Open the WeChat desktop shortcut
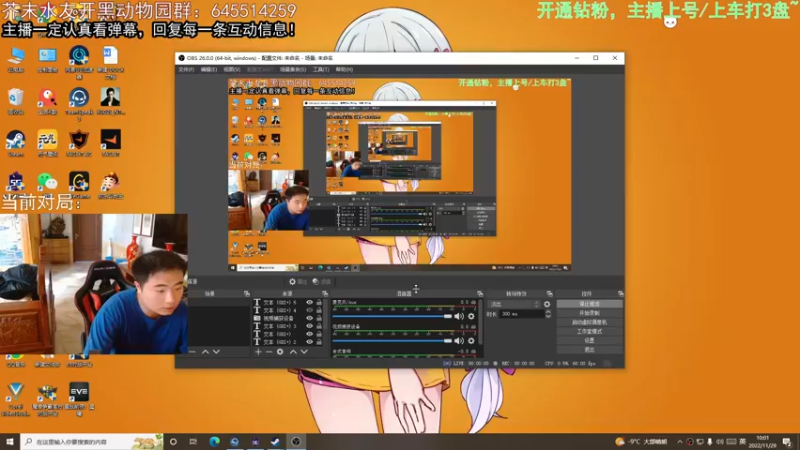The image size is (800, 450). pyautogui.click(x=47, y=184)
